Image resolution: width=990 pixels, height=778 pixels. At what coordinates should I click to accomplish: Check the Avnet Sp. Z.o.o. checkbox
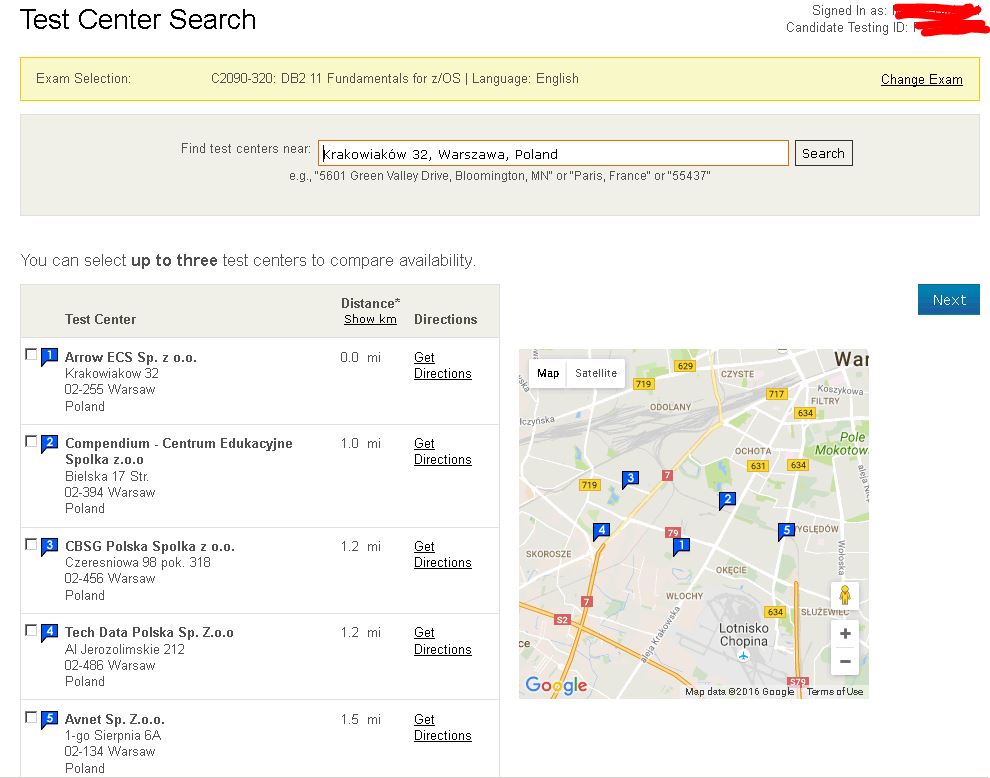[x=30, y=717]
